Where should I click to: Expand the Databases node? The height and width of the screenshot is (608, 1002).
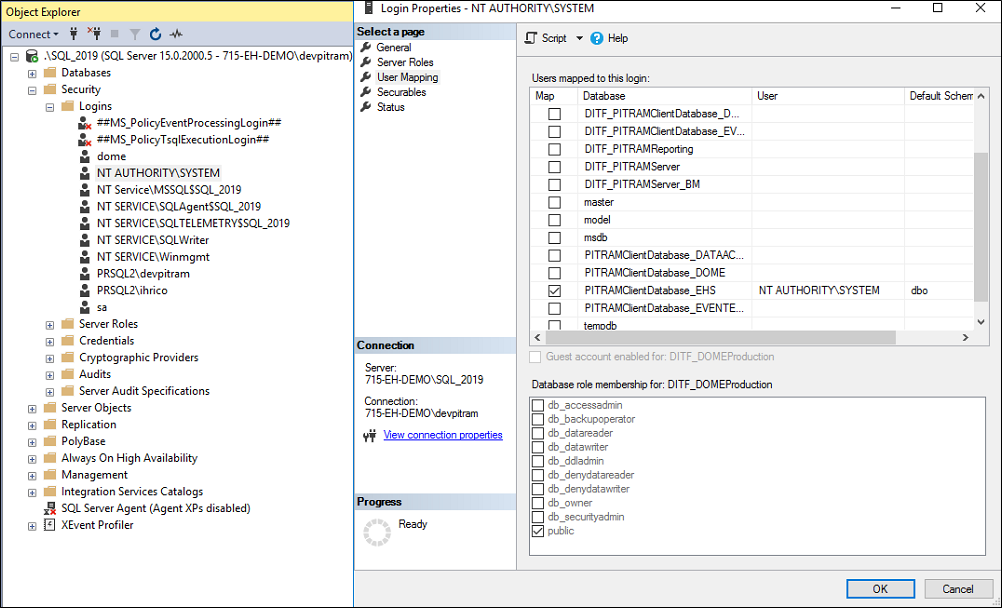tap(32, 74)
